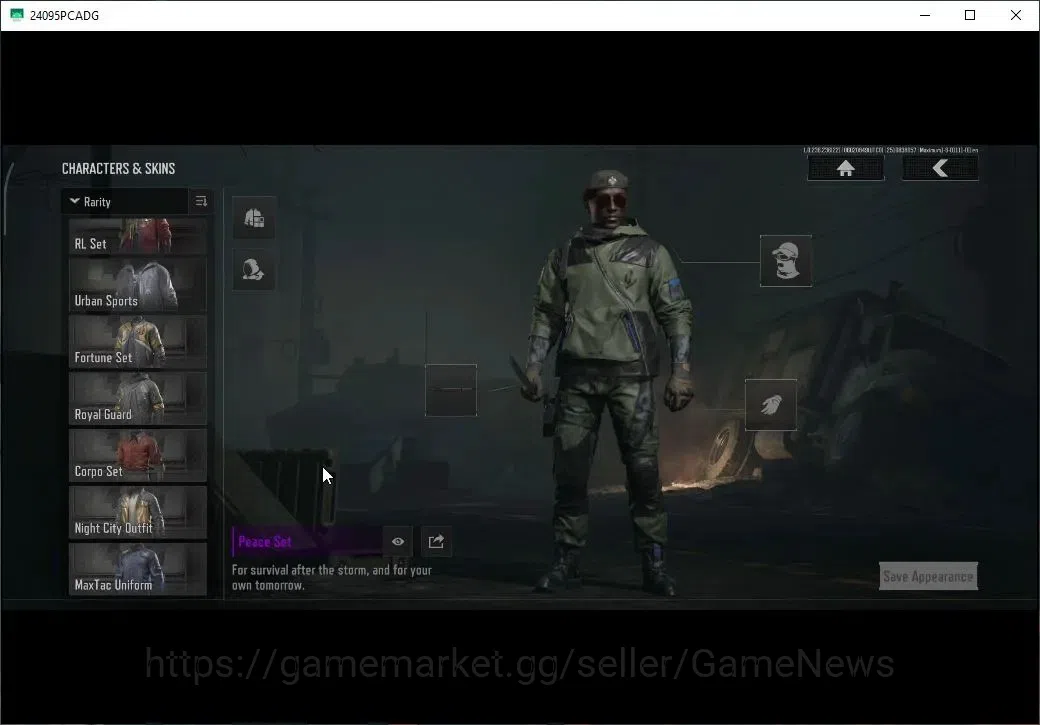Toggle the list sort order icon

201,201
